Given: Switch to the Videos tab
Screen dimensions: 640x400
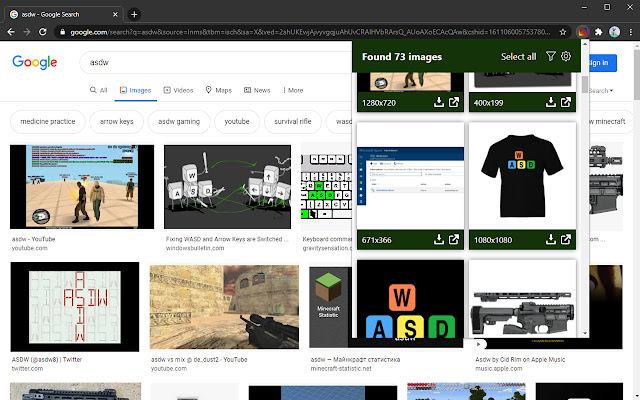Looking at the screenshot, I should (178, 90).
